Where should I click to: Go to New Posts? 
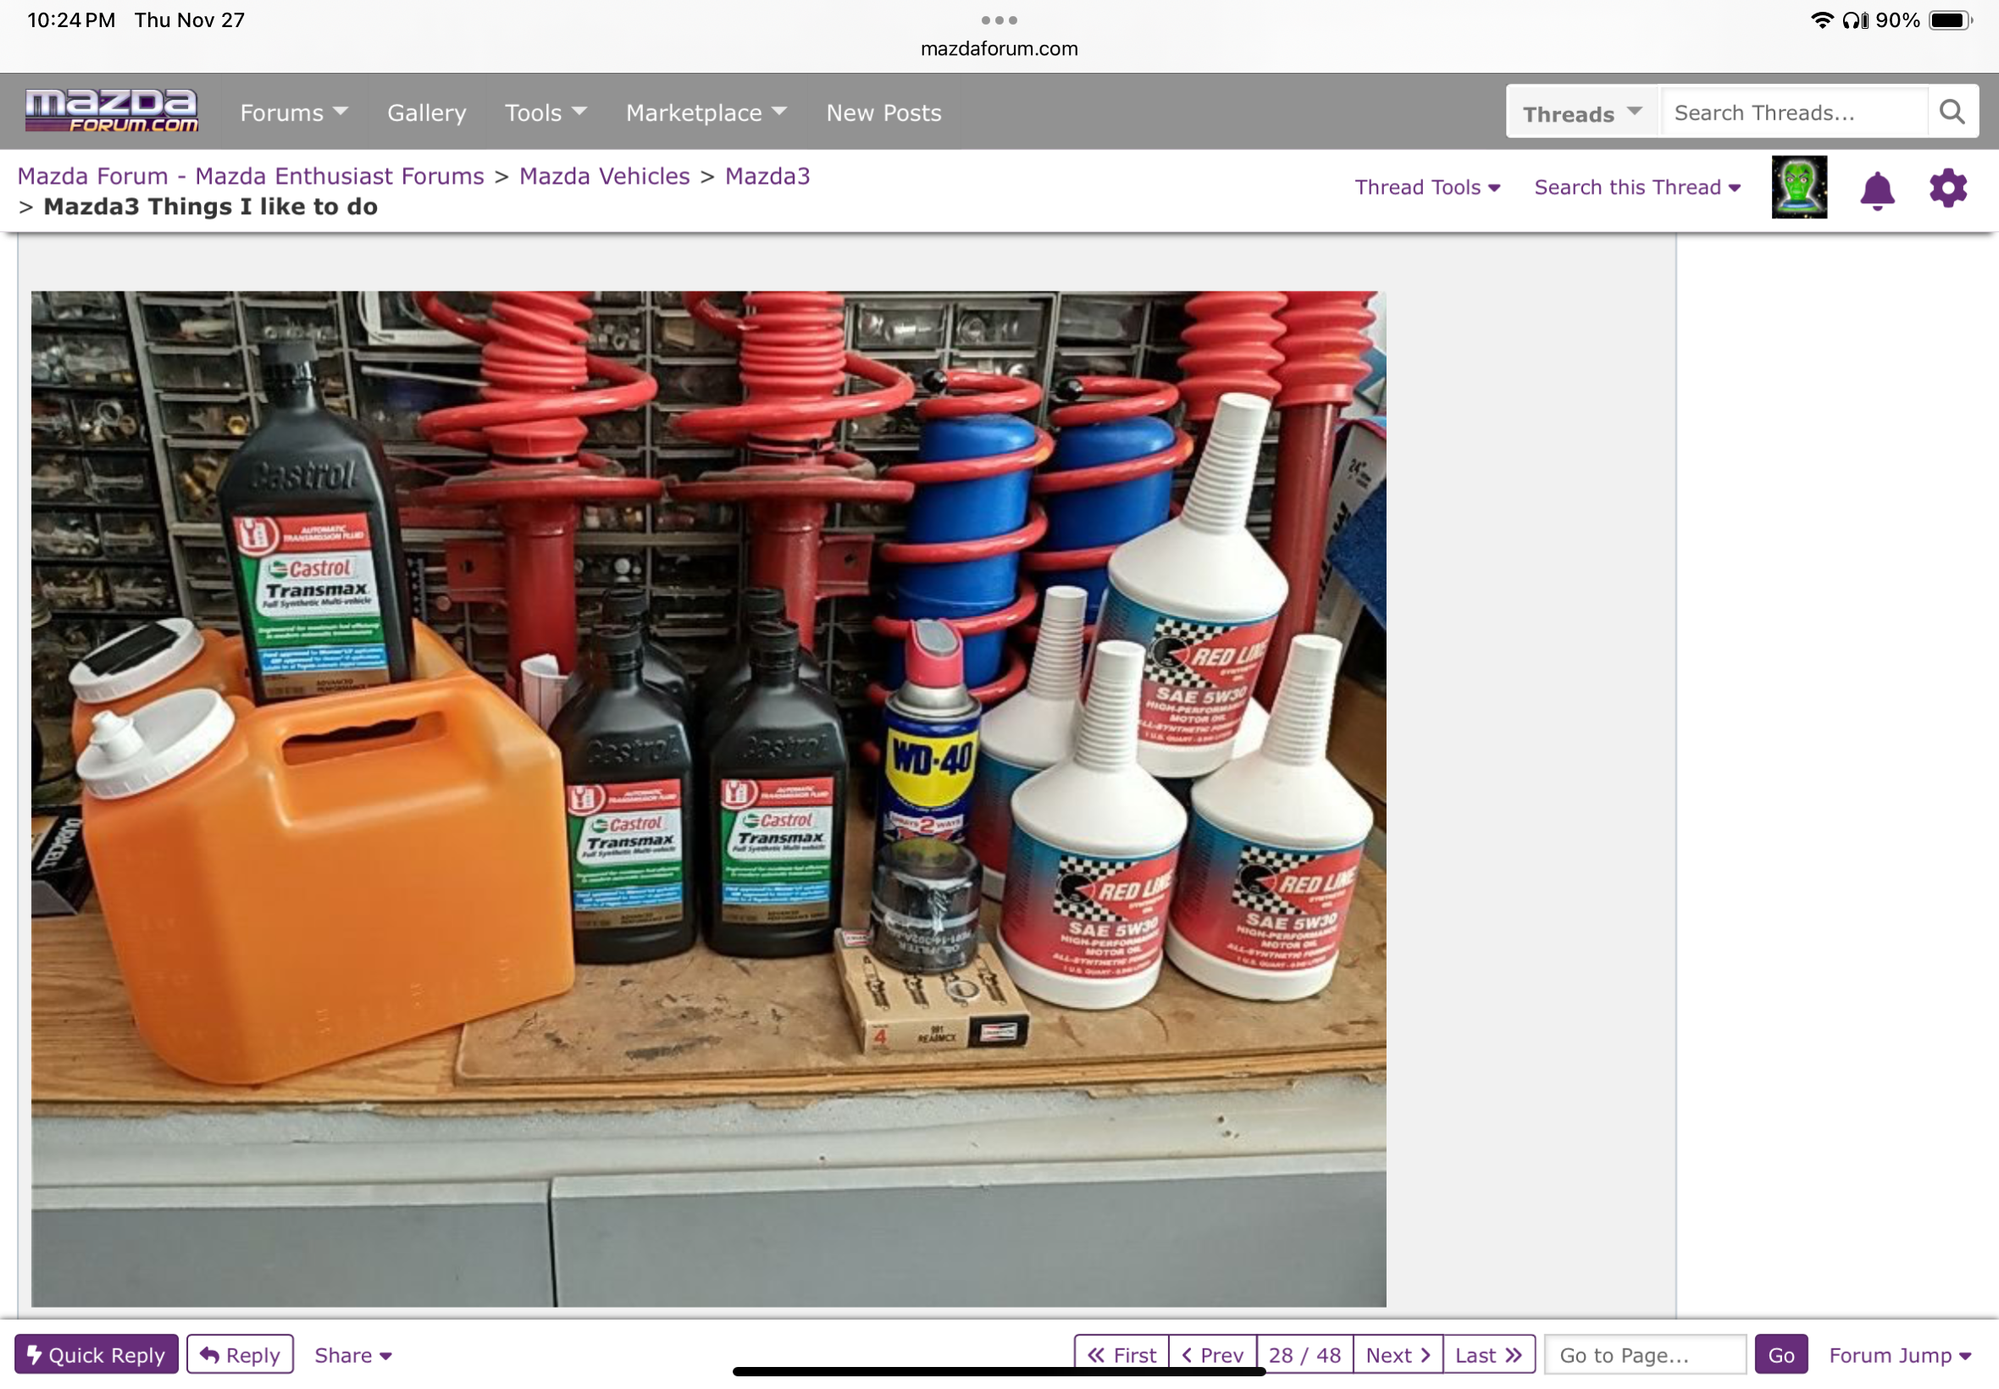[x=883, y=112]
